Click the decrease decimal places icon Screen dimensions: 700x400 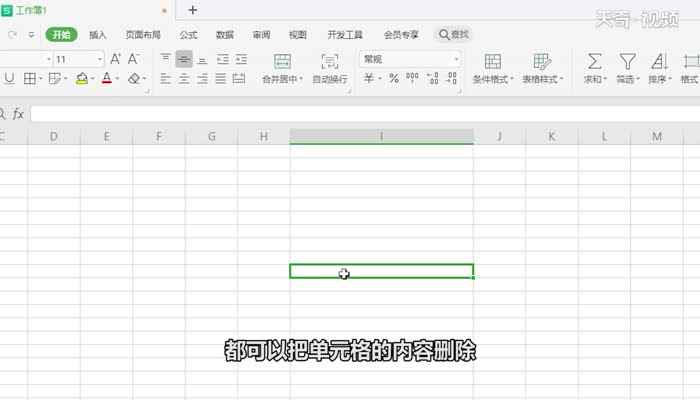point(452,79)
